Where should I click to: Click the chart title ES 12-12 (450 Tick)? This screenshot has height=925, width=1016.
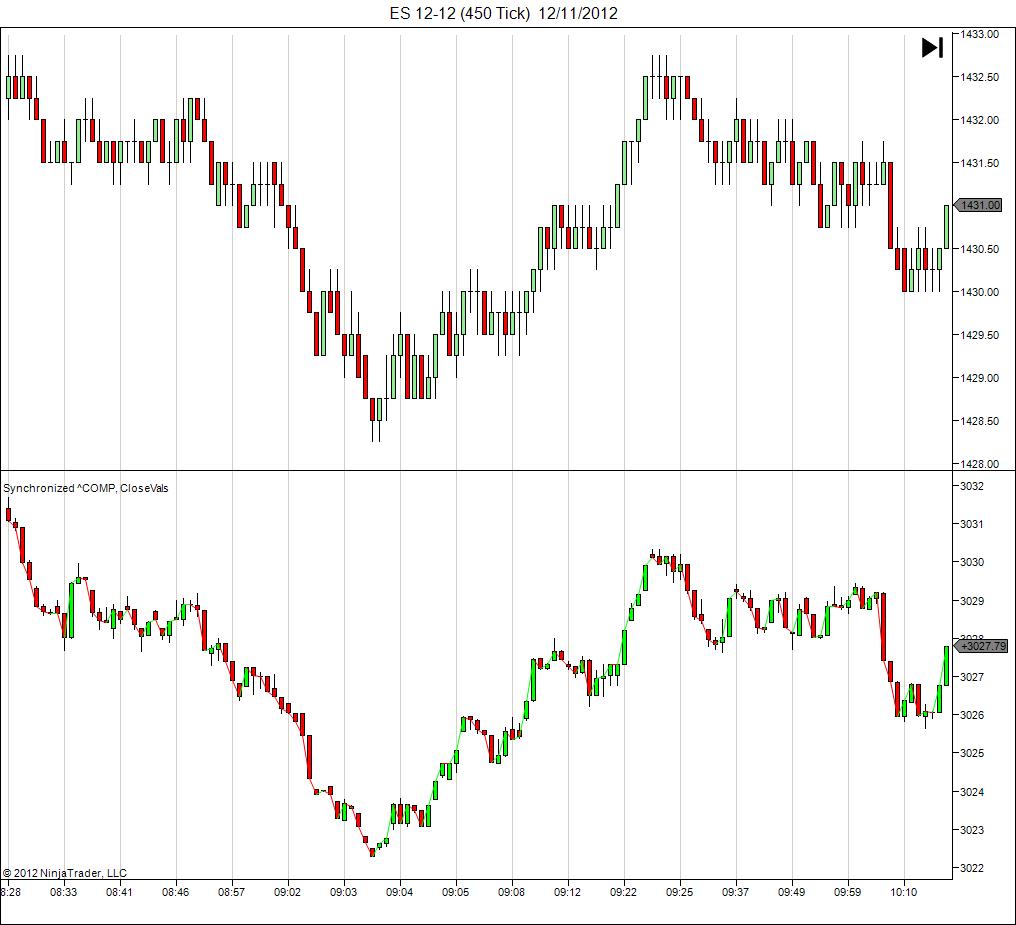459,13
